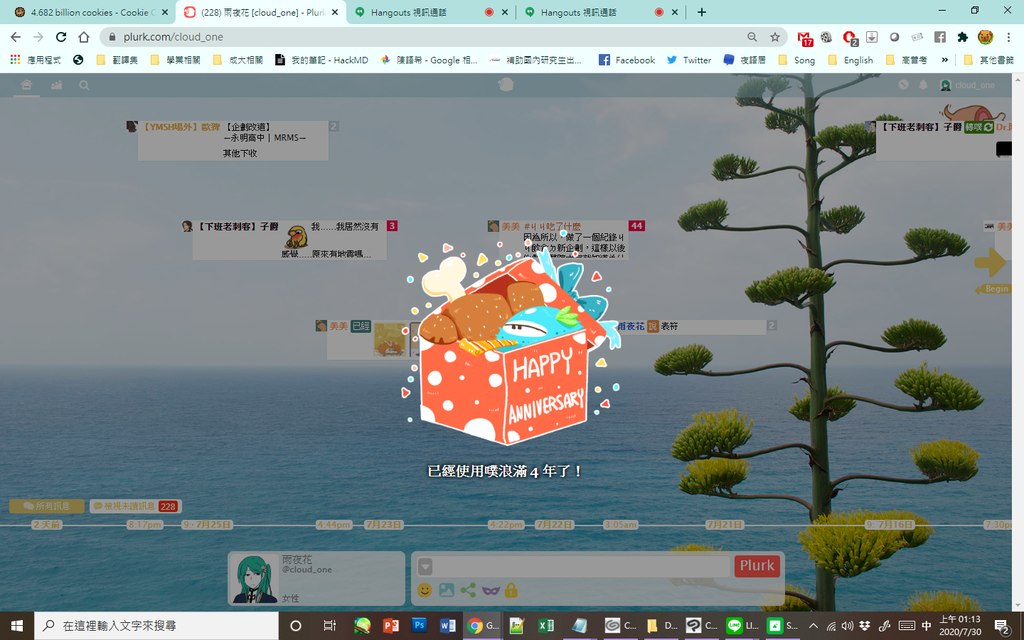Open the qualifier dropdown in the composer
This screenshot has width=1024, height=640.
(425, 566)
